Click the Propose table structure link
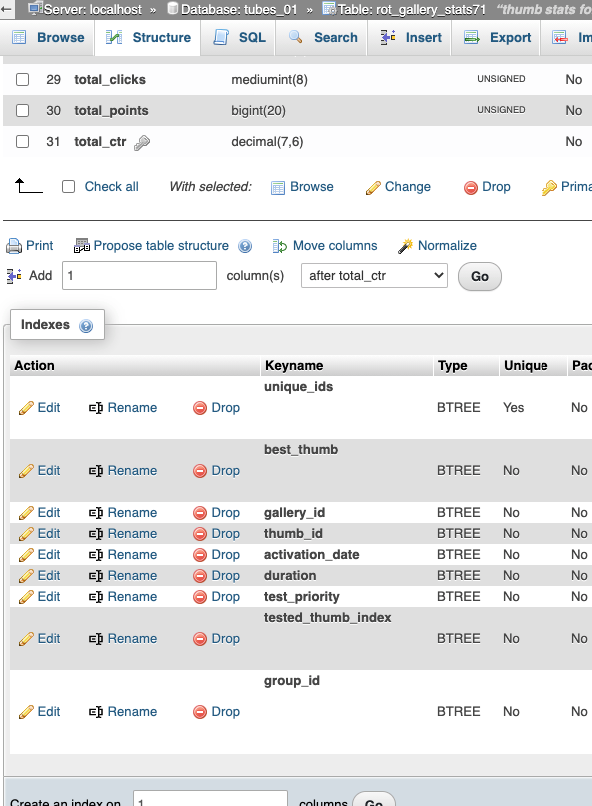The width and height of the screenshot is (592, 806). (x=161, y=246)
